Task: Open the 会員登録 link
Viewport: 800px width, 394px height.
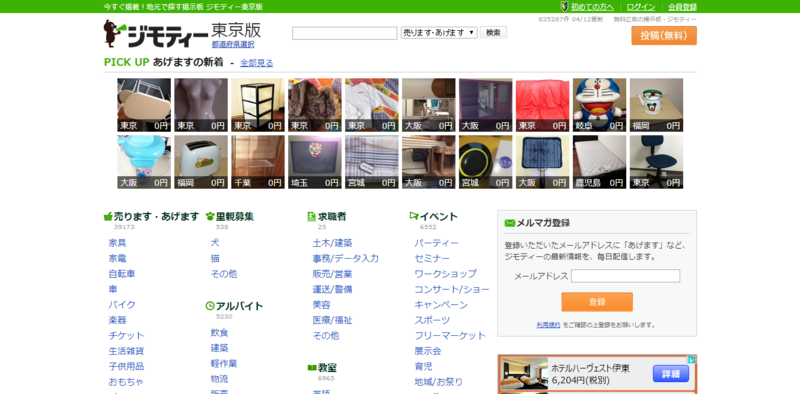Action: coord(682,7)
